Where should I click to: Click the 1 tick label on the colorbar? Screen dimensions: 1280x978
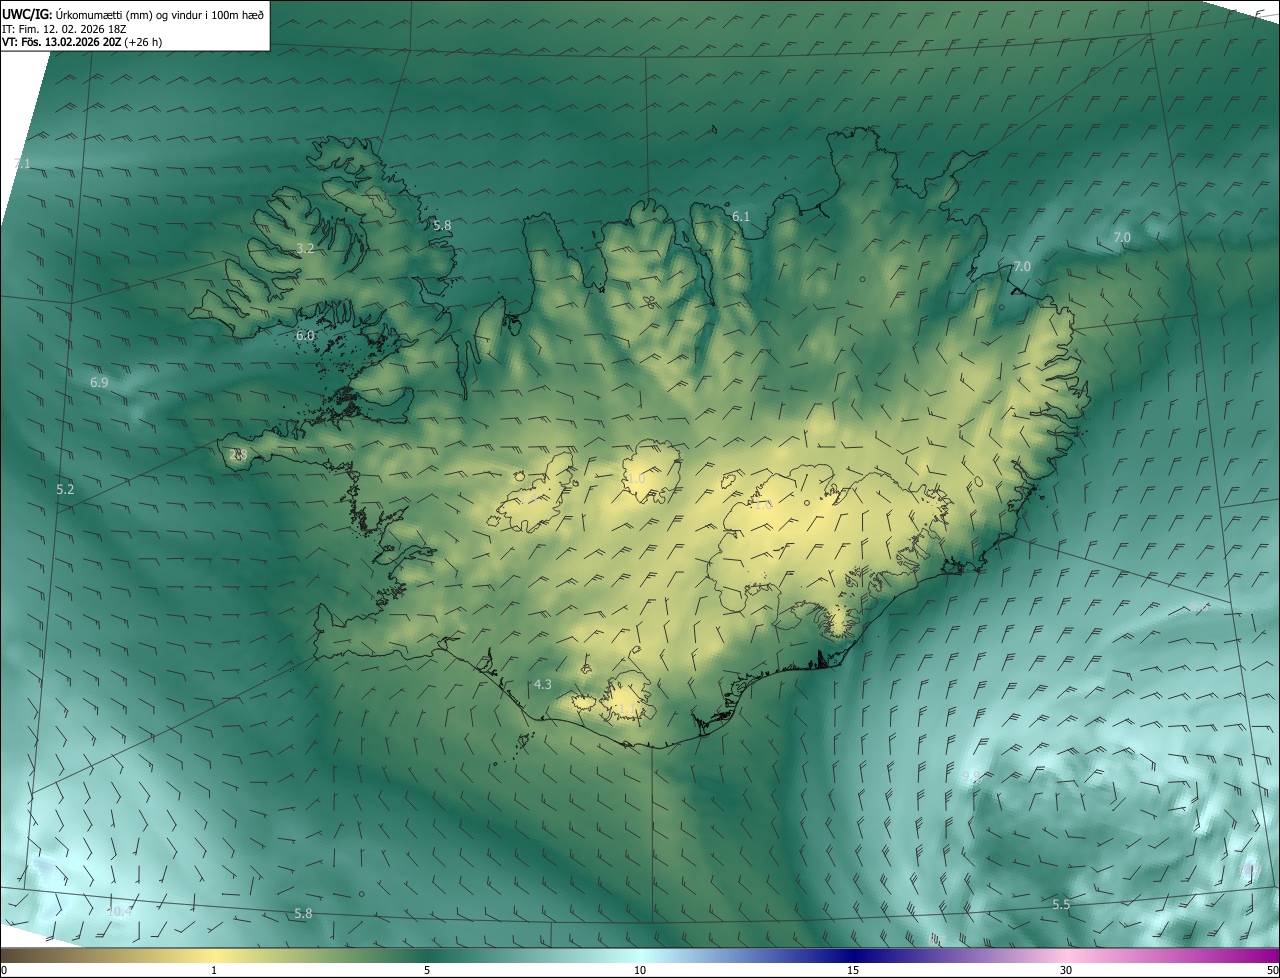point(214,970)
